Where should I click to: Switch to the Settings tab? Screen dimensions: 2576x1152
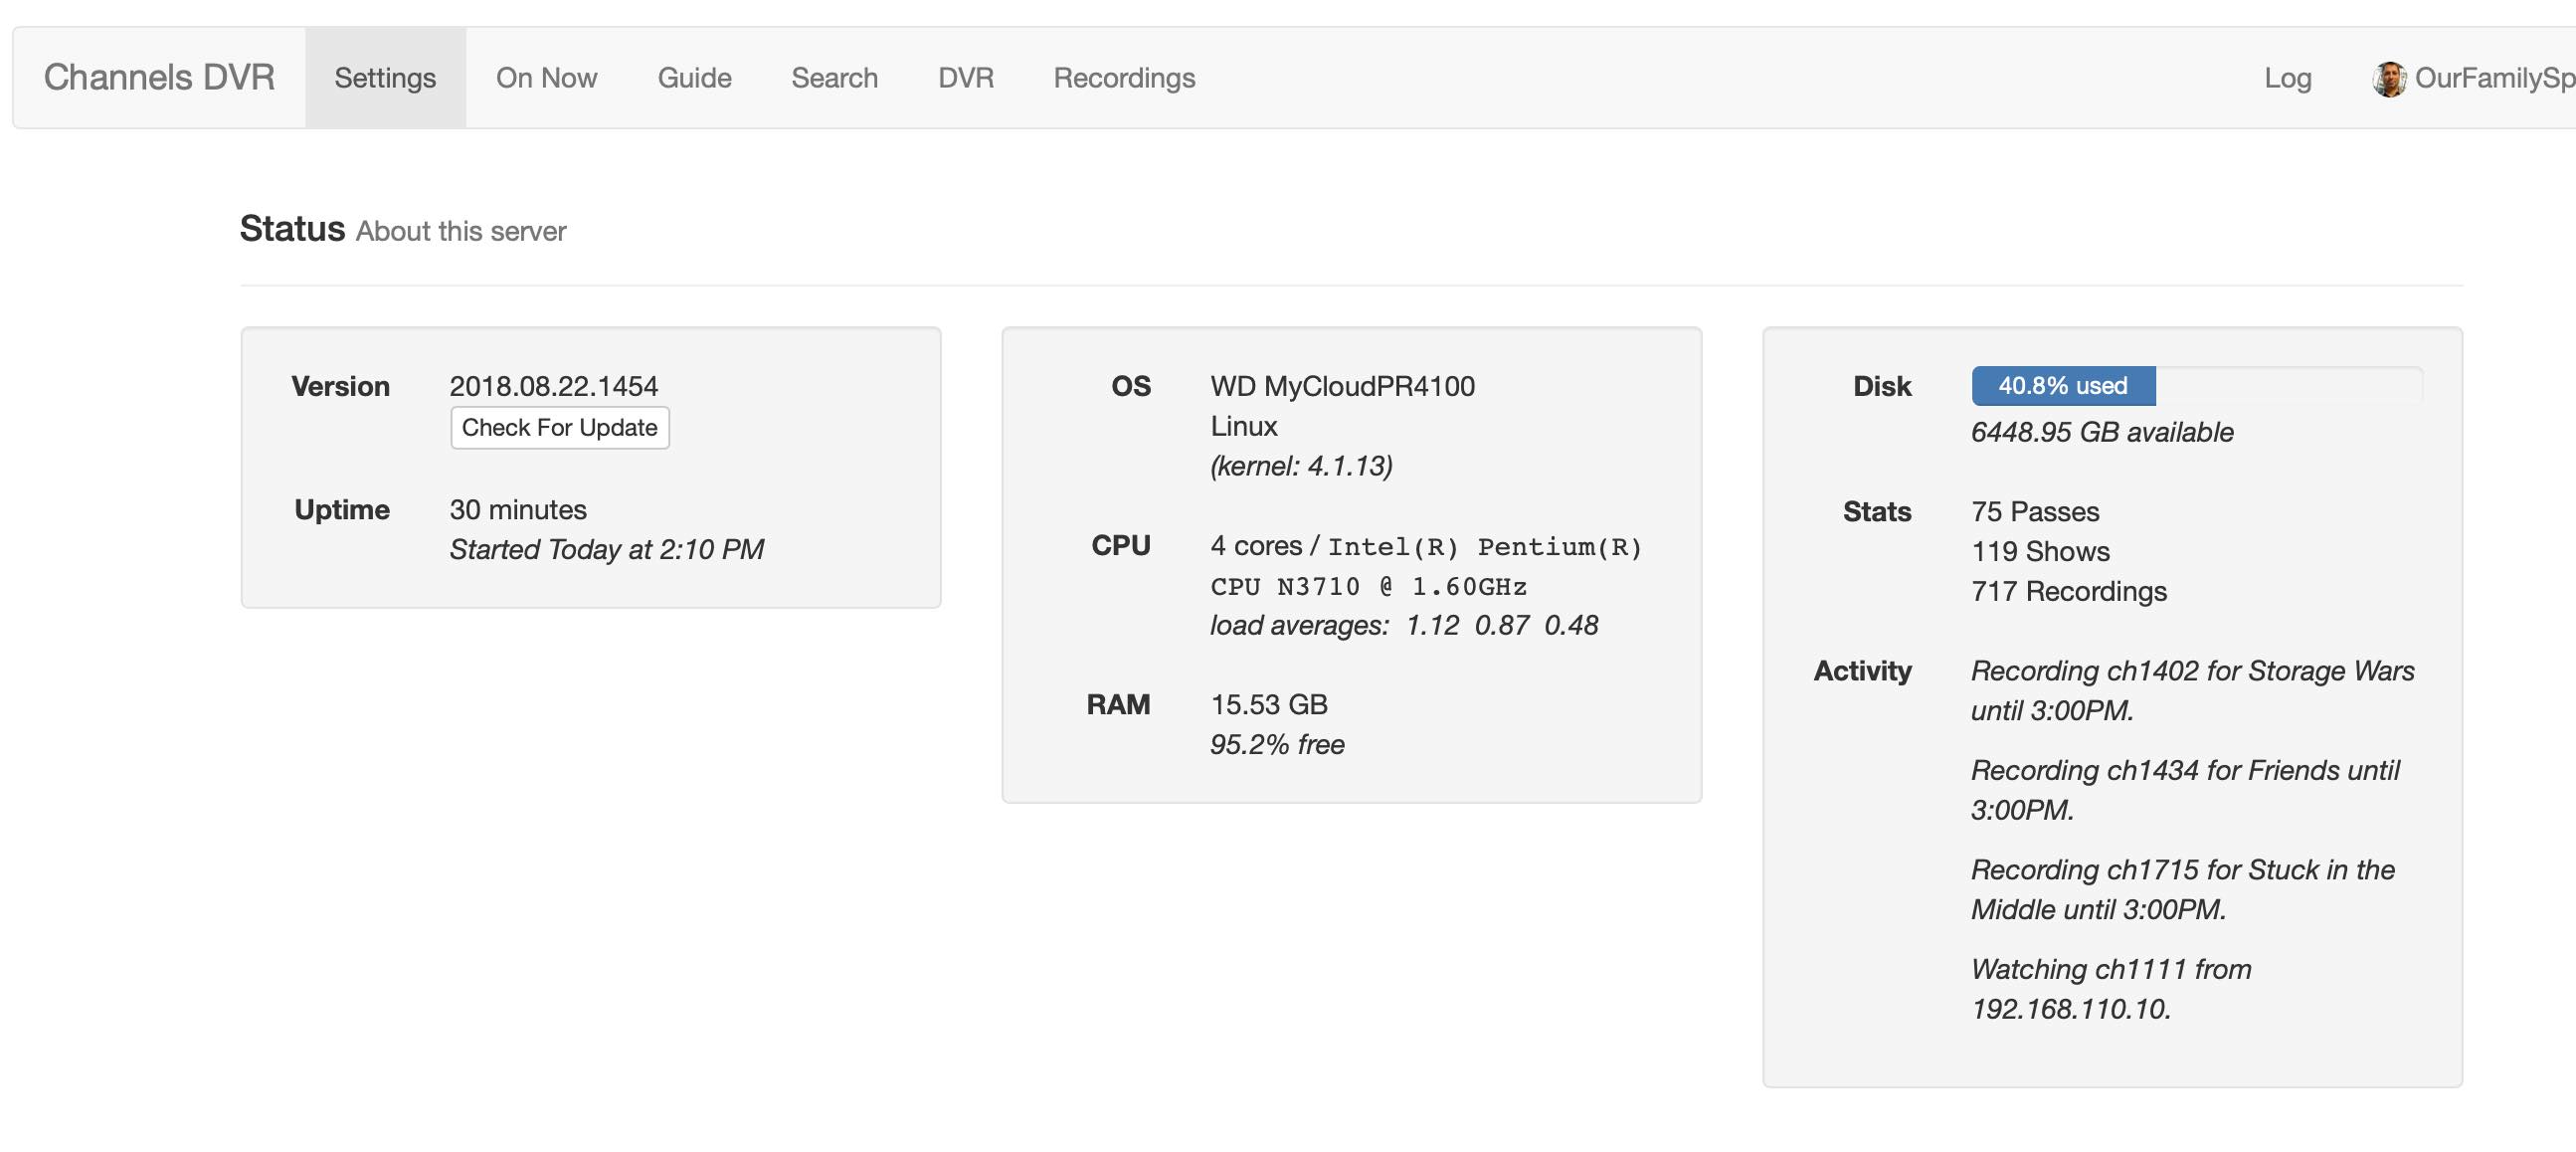click(x=385, y=78)
